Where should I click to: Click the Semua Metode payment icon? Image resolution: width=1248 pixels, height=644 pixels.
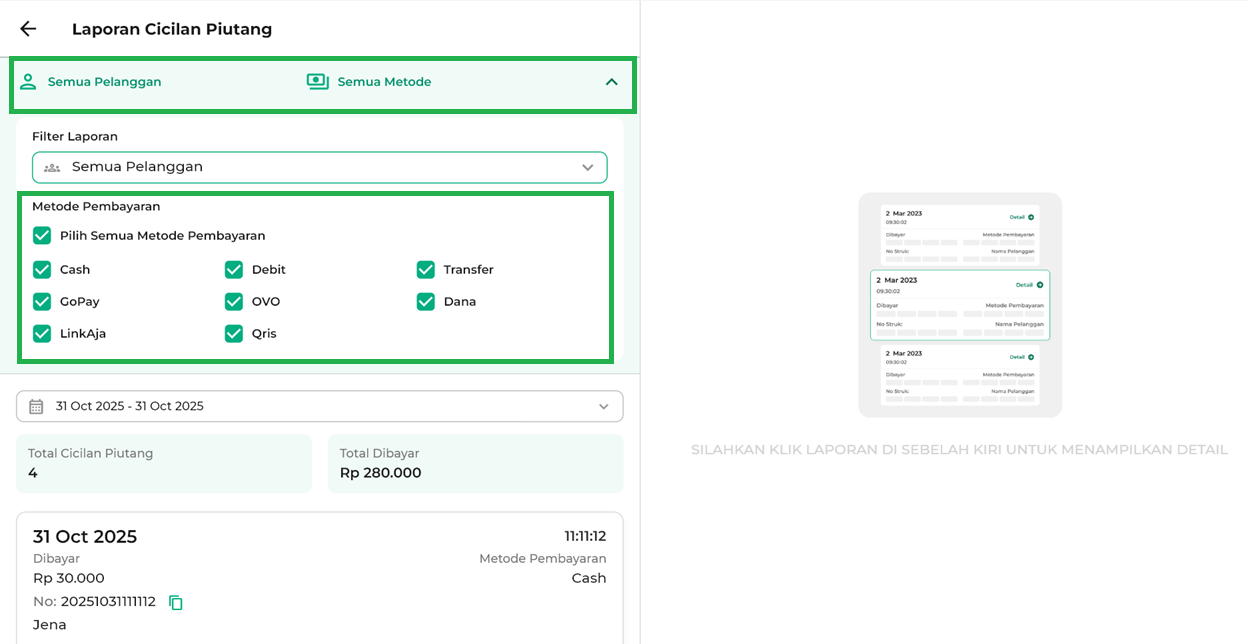pyautogui.click(x=318, y=82)
